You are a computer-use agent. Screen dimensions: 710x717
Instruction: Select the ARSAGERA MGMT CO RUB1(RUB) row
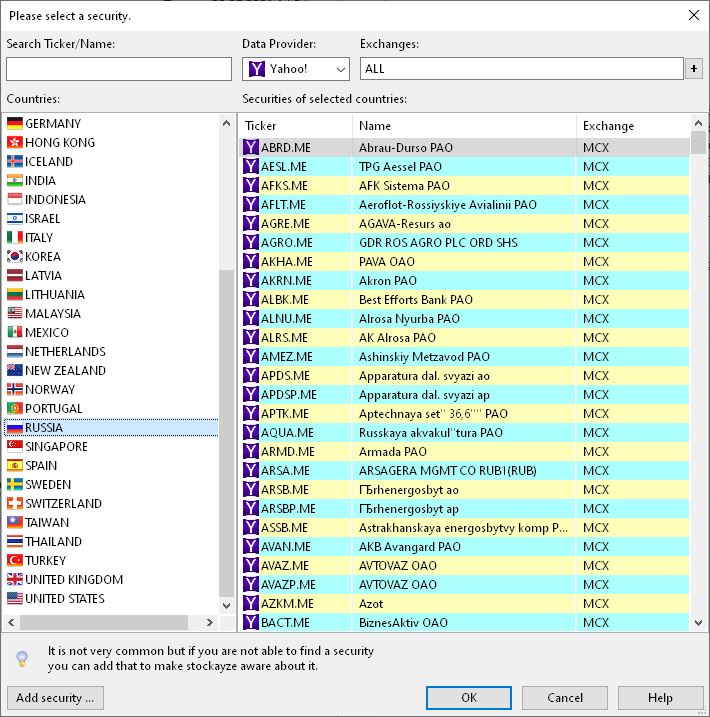pyautogui.click(x=464, y=471)
